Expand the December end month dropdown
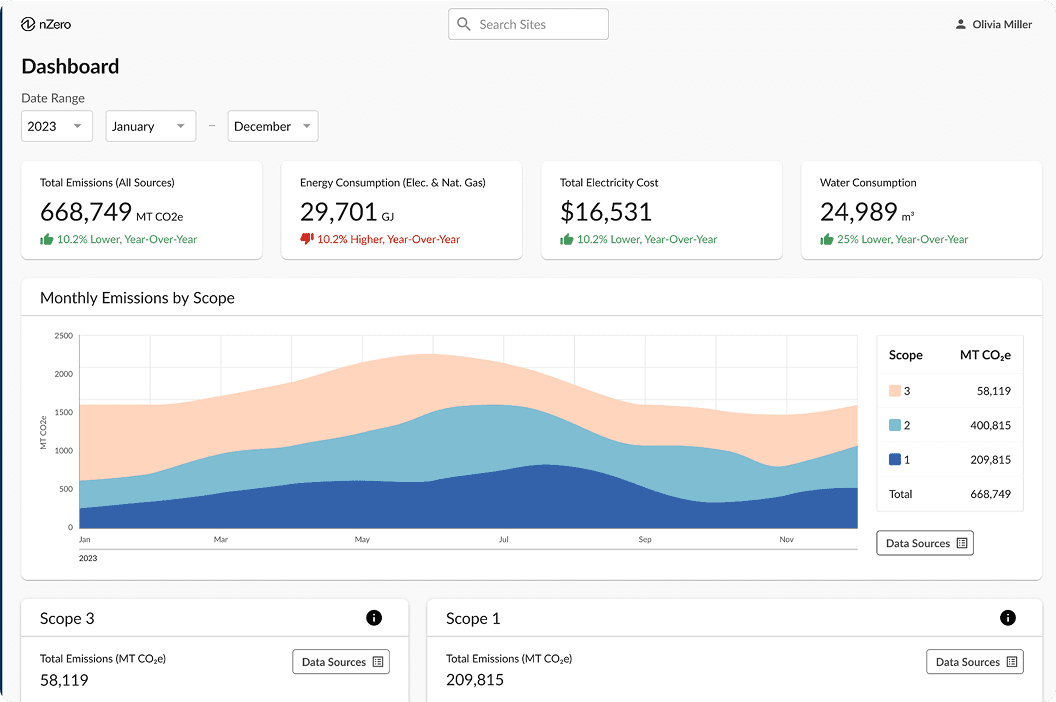The image size is (1056, 702). pos(272,126)
